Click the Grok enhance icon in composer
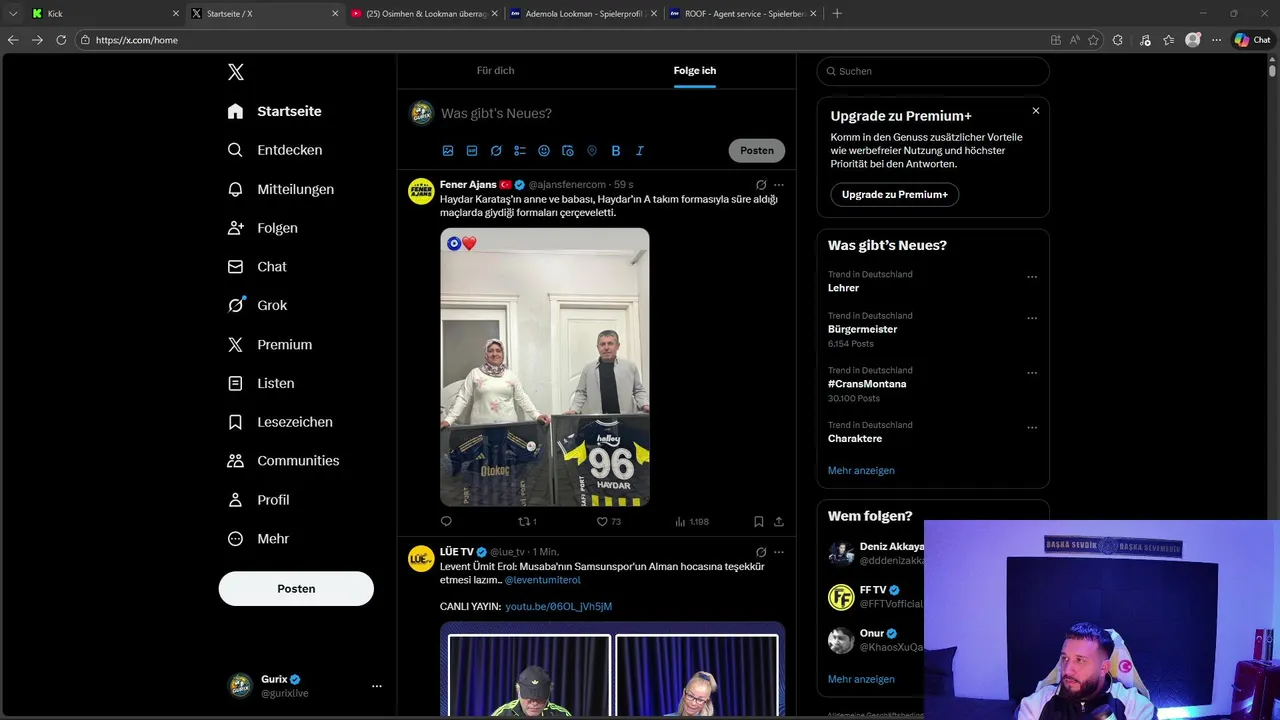The width and height of the screenshot is (1280, 720). tap(496, 151)
